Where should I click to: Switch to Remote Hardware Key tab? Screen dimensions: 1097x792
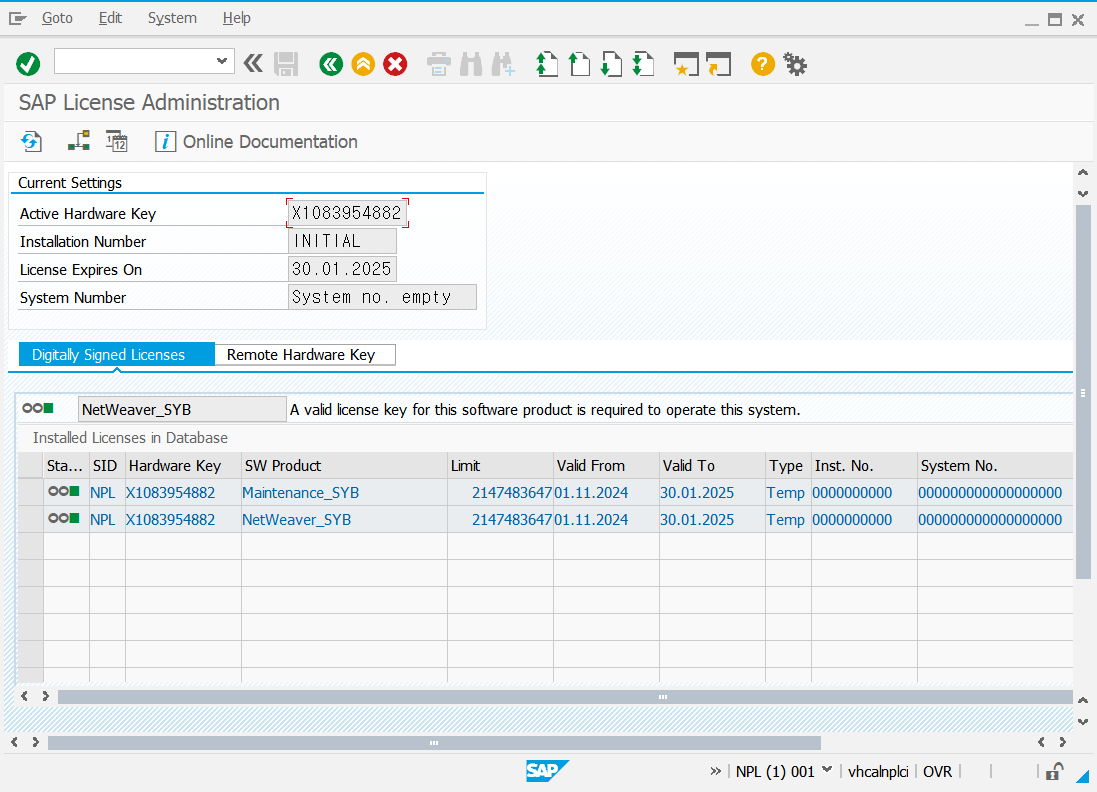click(304, 355)
